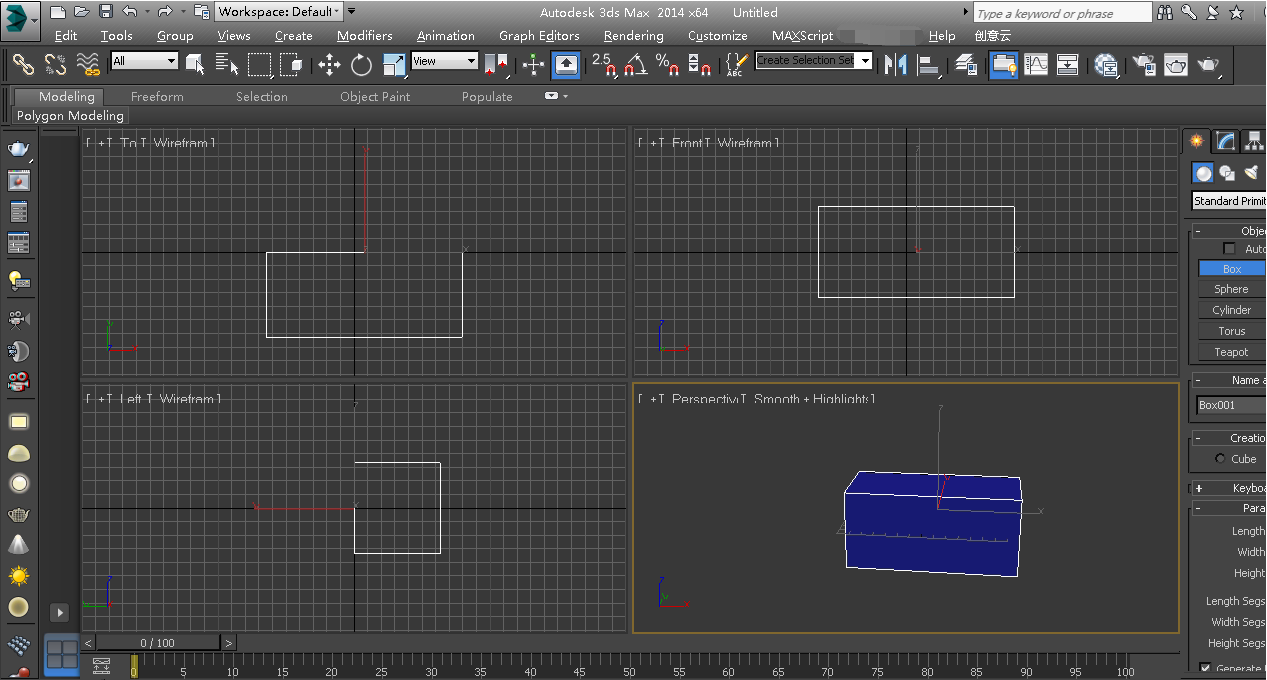Image resolution: width=1267 pixels, height=680 pixels.
Task: Select the Move tool in toolbar
Action: tap(329, 65)
